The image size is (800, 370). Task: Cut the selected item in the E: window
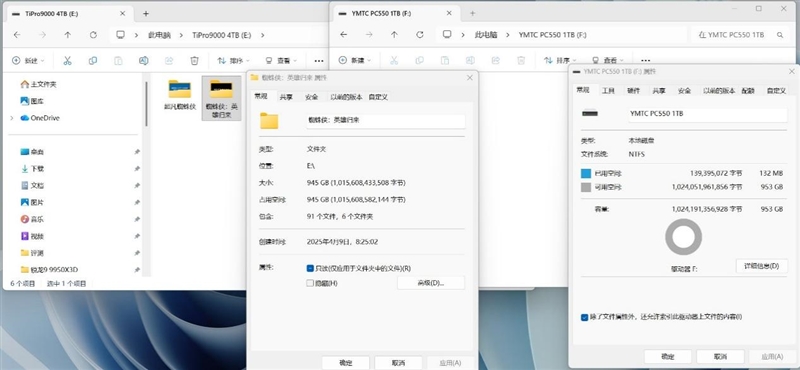tap(67, 61)
